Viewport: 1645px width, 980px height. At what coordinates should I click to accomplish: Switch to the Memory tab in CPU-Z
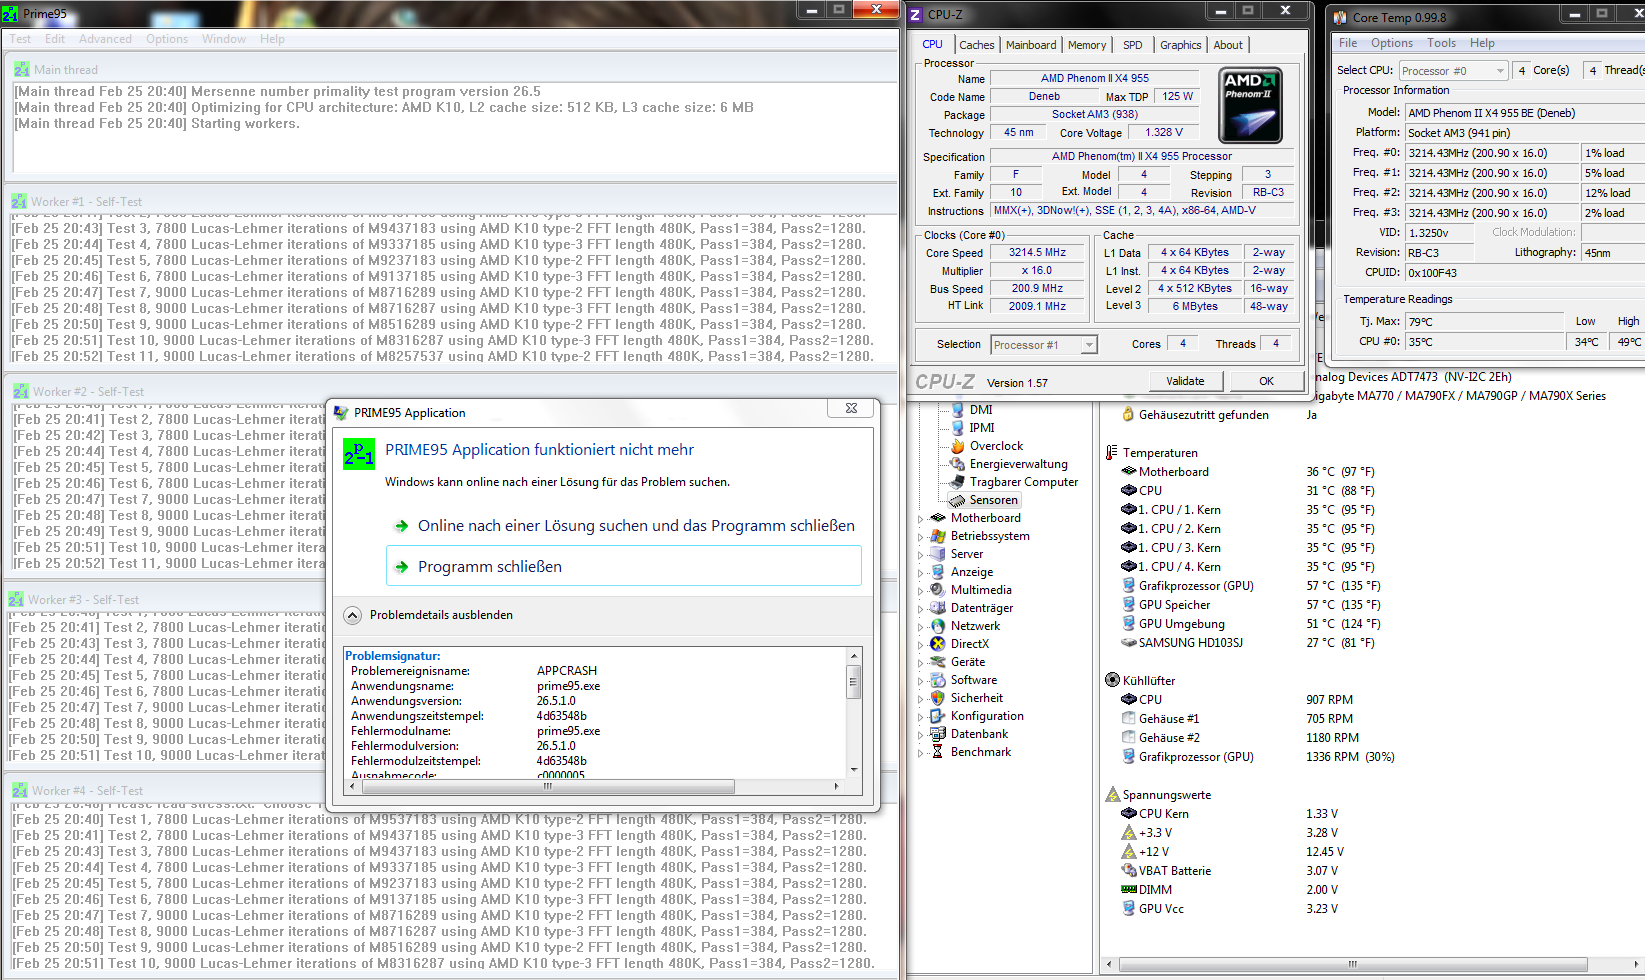[x=1087, y=45]
